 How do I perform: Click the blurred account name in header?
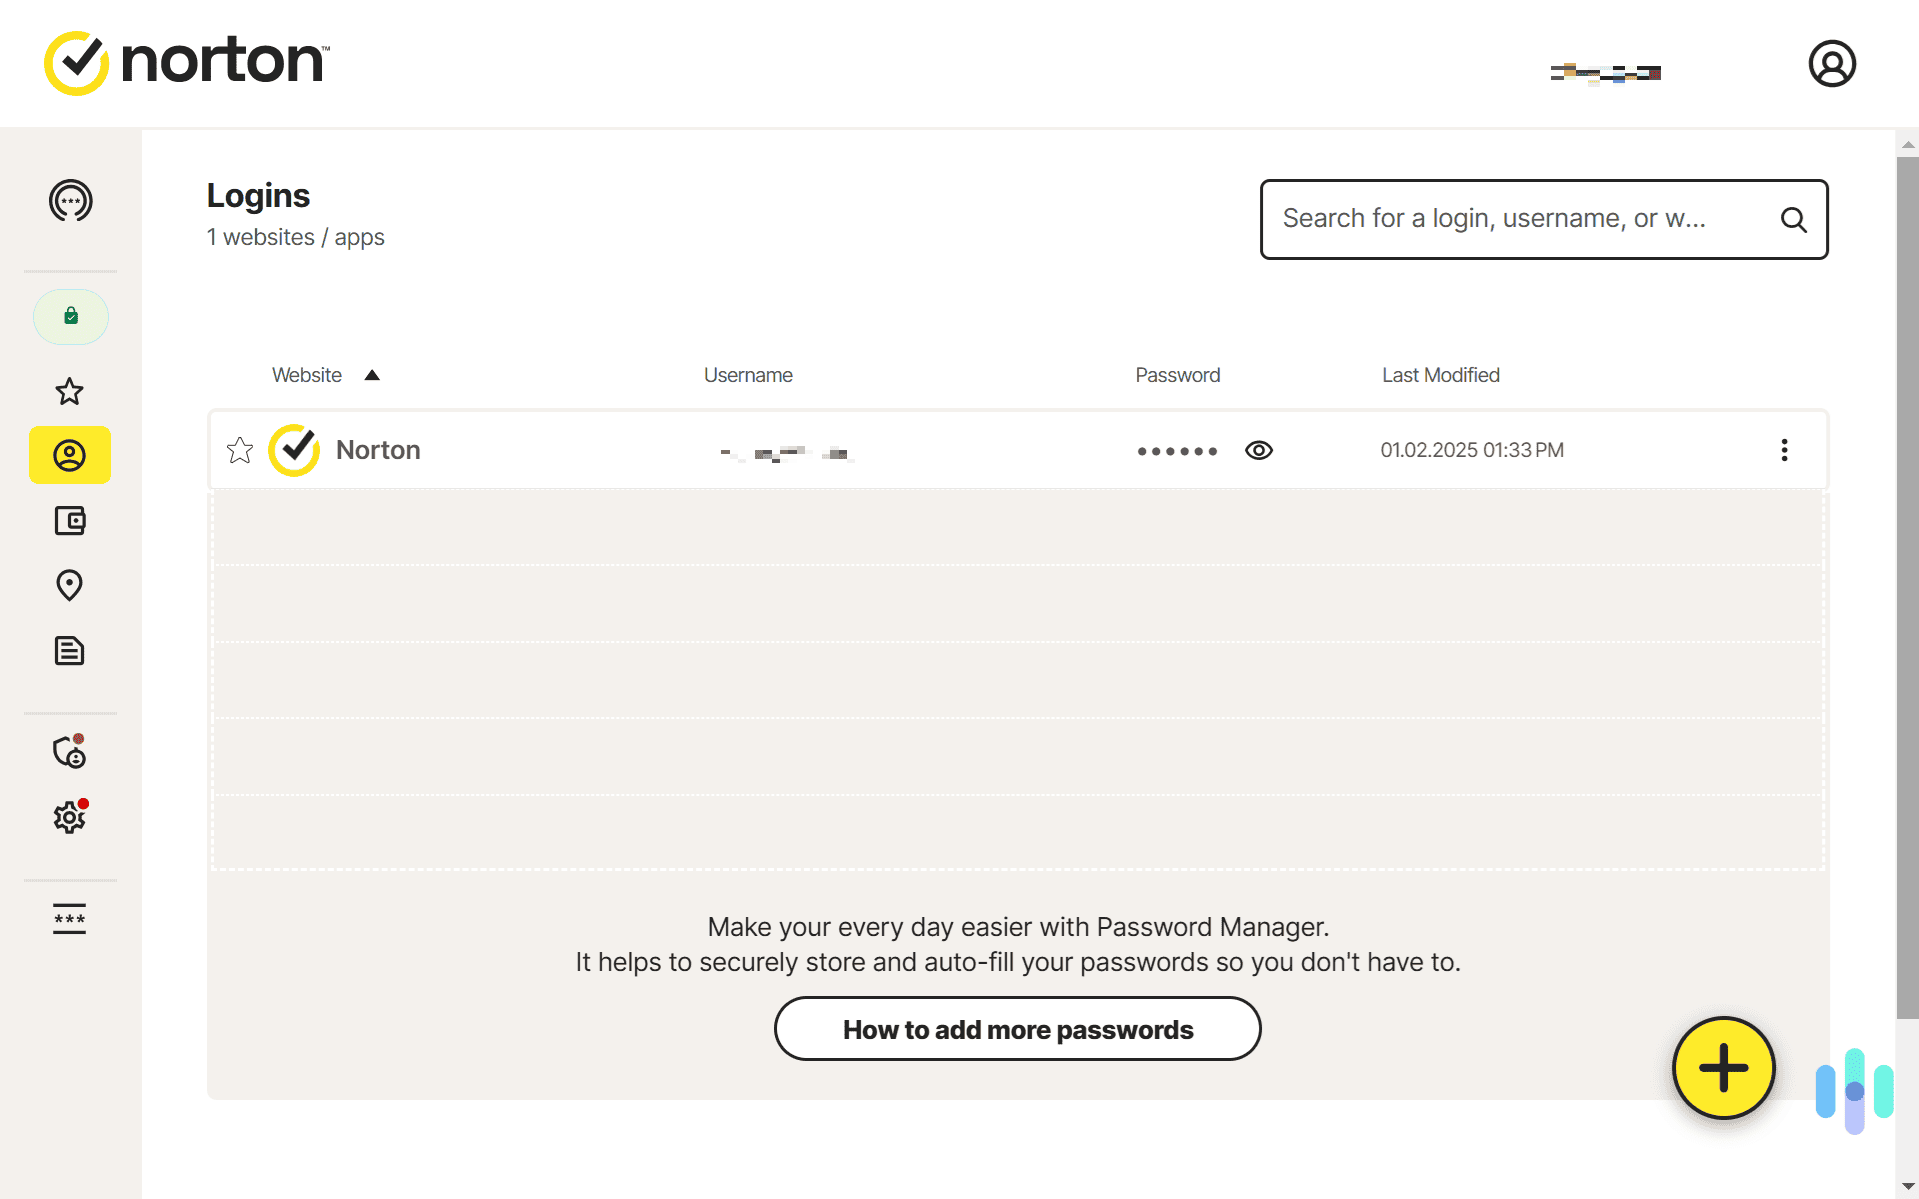click(1606, 73)
